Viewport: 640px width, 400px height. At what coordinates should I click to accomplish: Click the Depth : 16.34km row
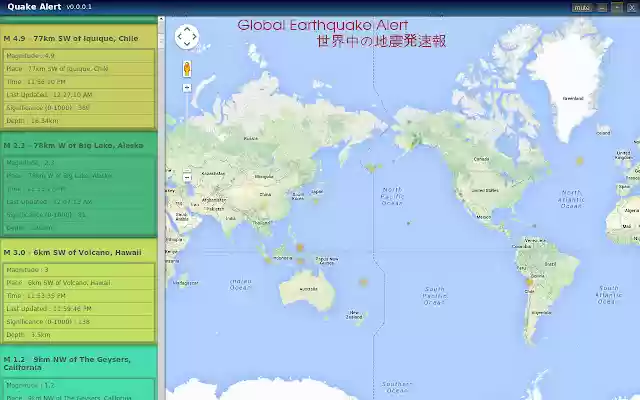[x=79, y=121]
